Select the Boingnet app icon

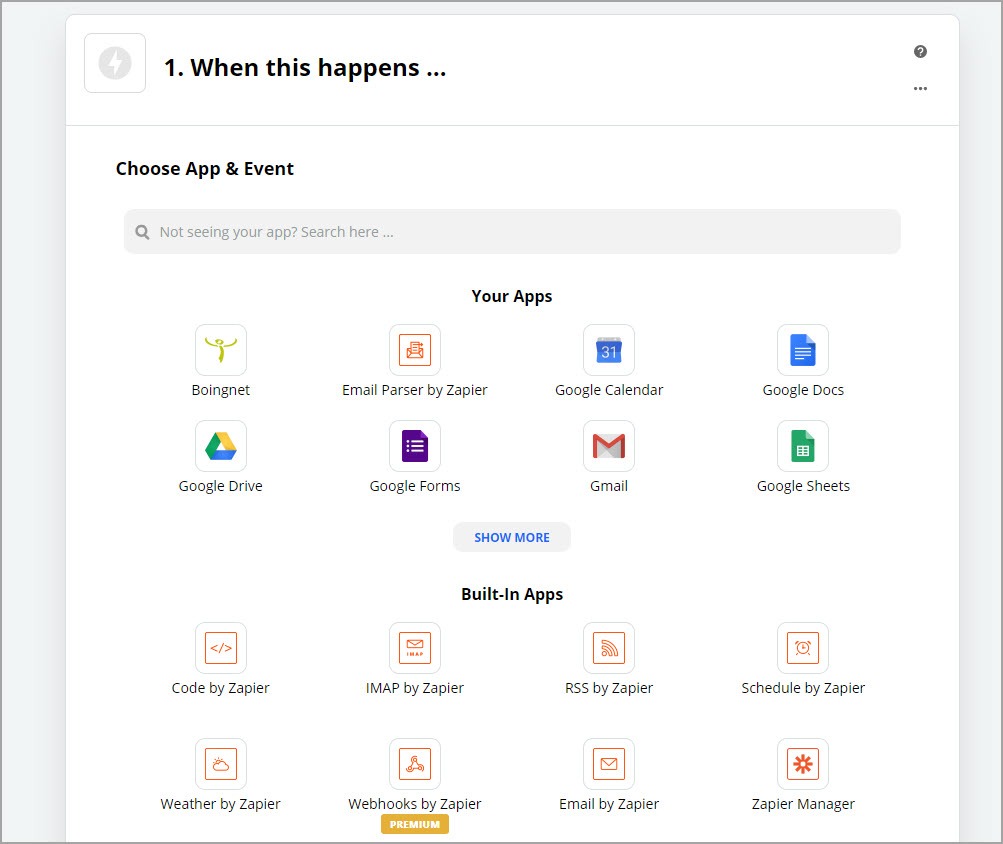click(221, 350)
